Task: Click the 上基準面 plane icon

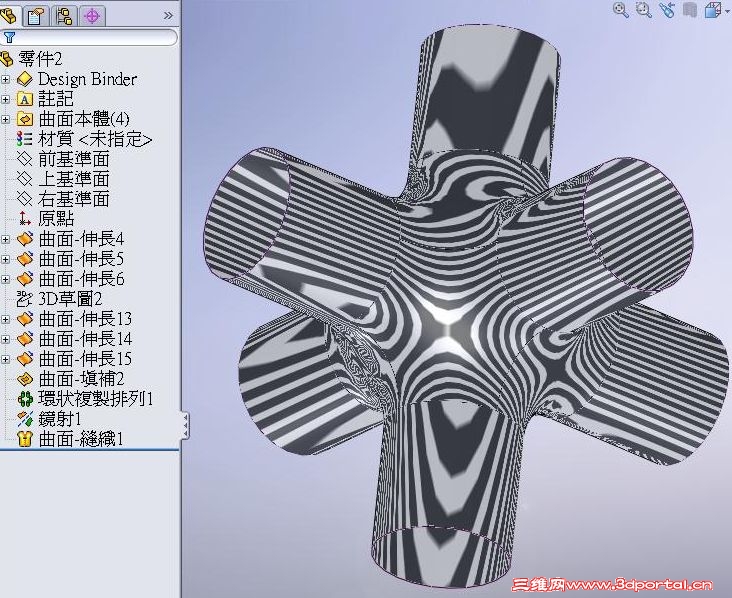Action: [25, 179]
